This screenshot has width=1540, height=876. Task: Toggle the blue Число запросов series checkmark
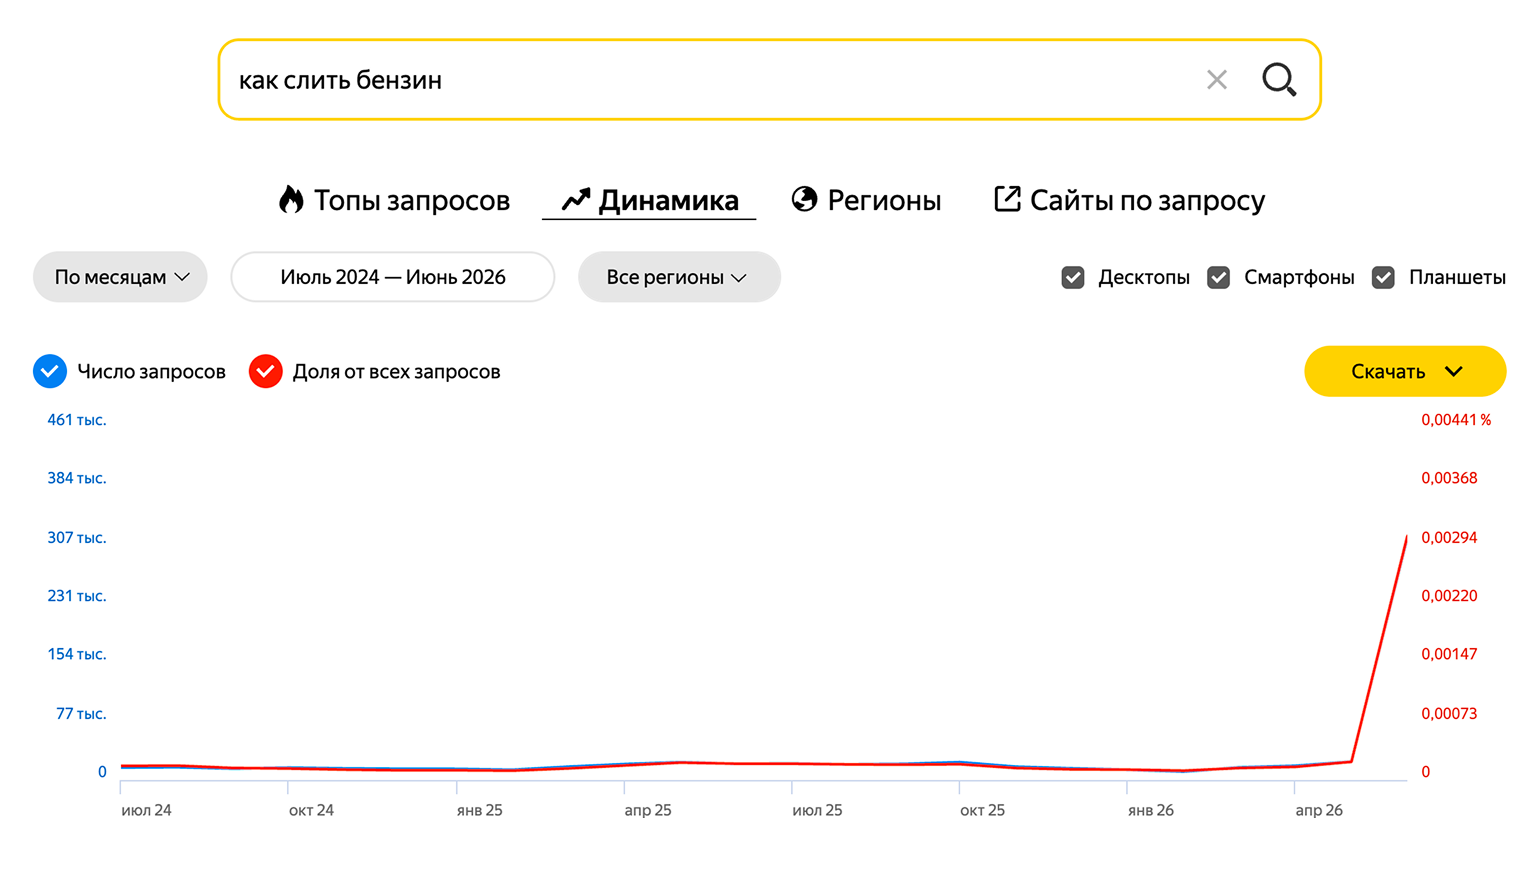(x=50, y=371)
